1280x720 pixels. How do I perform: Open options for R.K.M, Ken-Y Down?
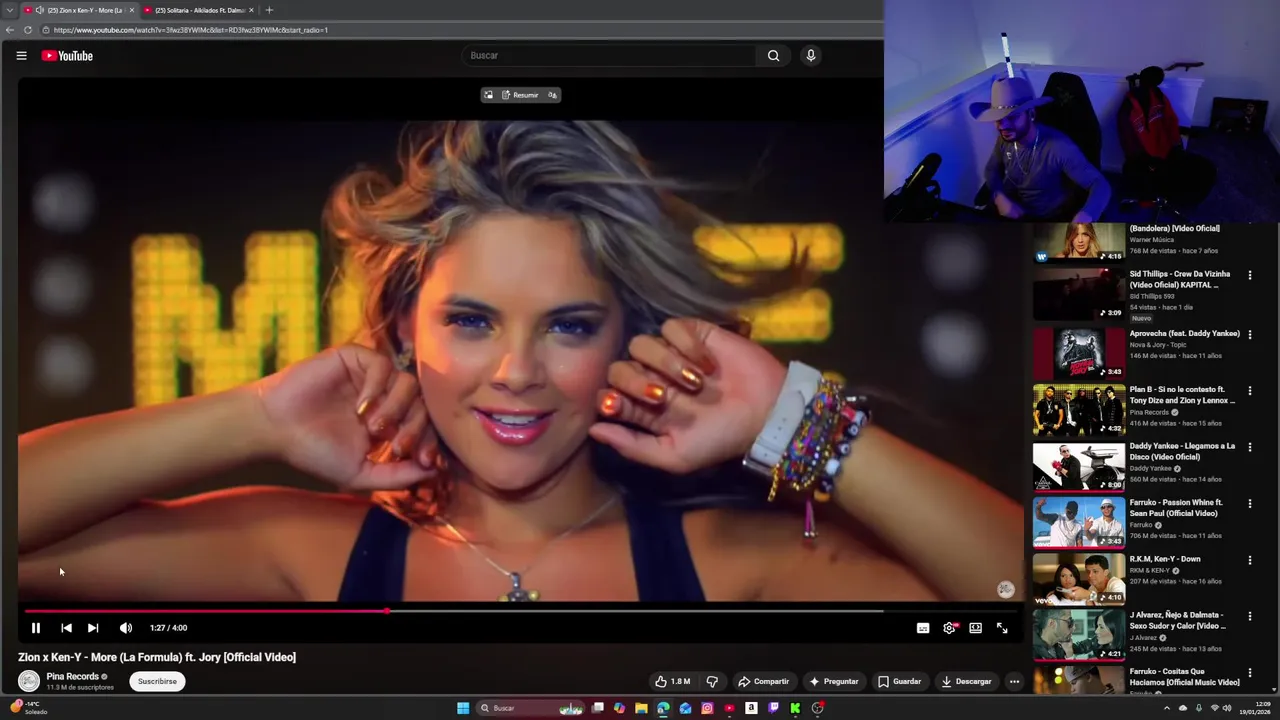click(x=1250, y=560)
